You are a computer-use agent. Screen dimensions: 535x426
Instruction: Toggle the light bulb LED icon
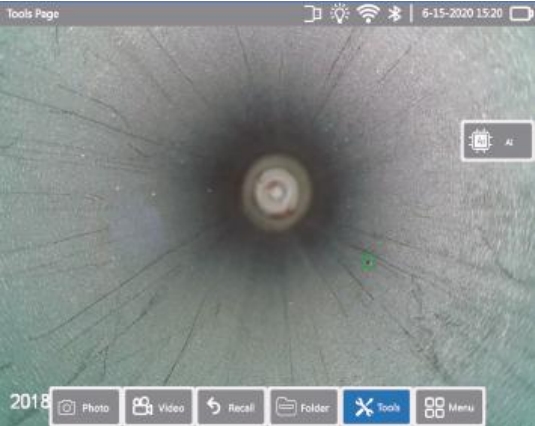339,14
